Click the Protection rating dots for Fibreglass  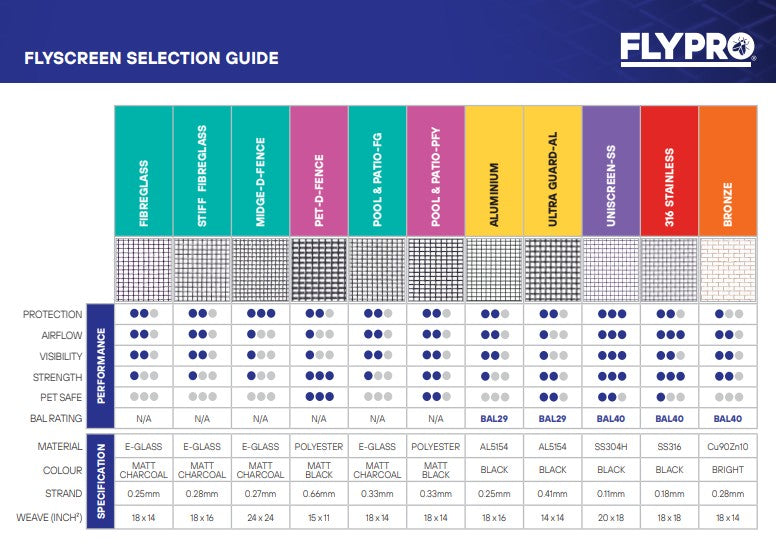(x=144, y=314)
